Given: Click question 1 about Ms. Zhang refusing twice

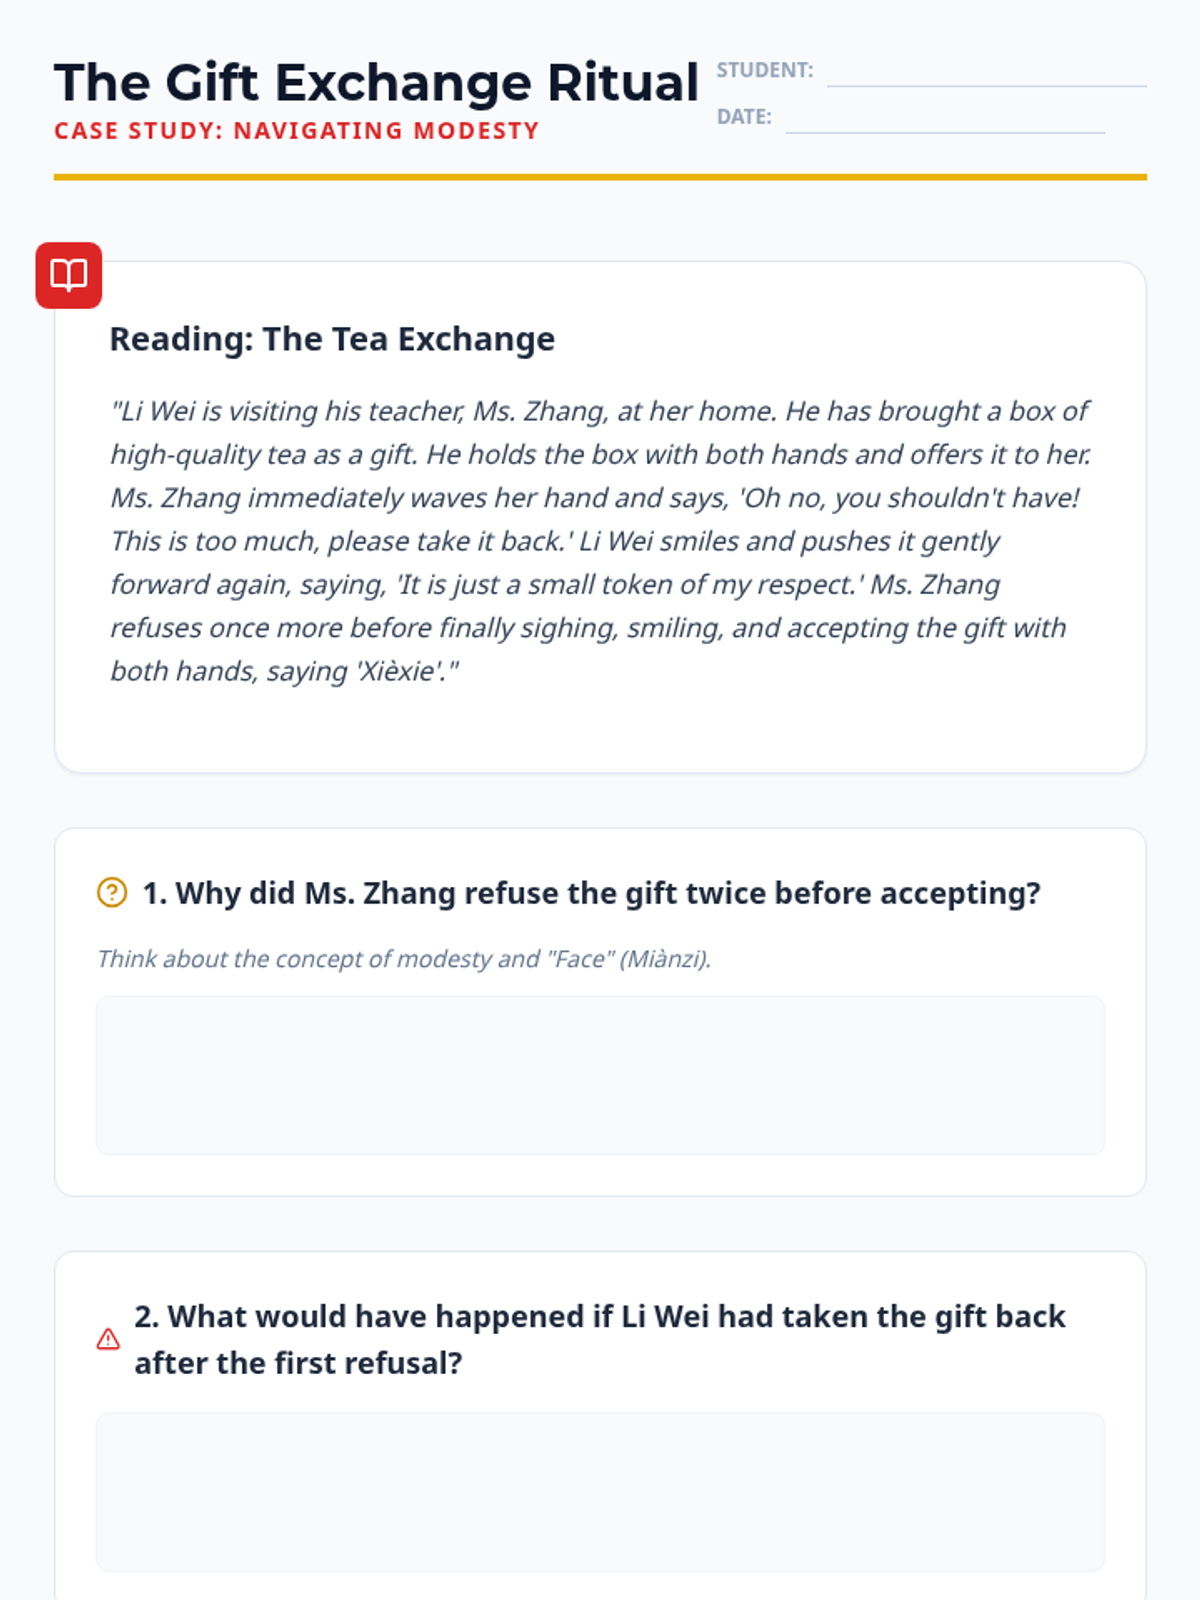Looking at the screenshot, I should 592,893.
